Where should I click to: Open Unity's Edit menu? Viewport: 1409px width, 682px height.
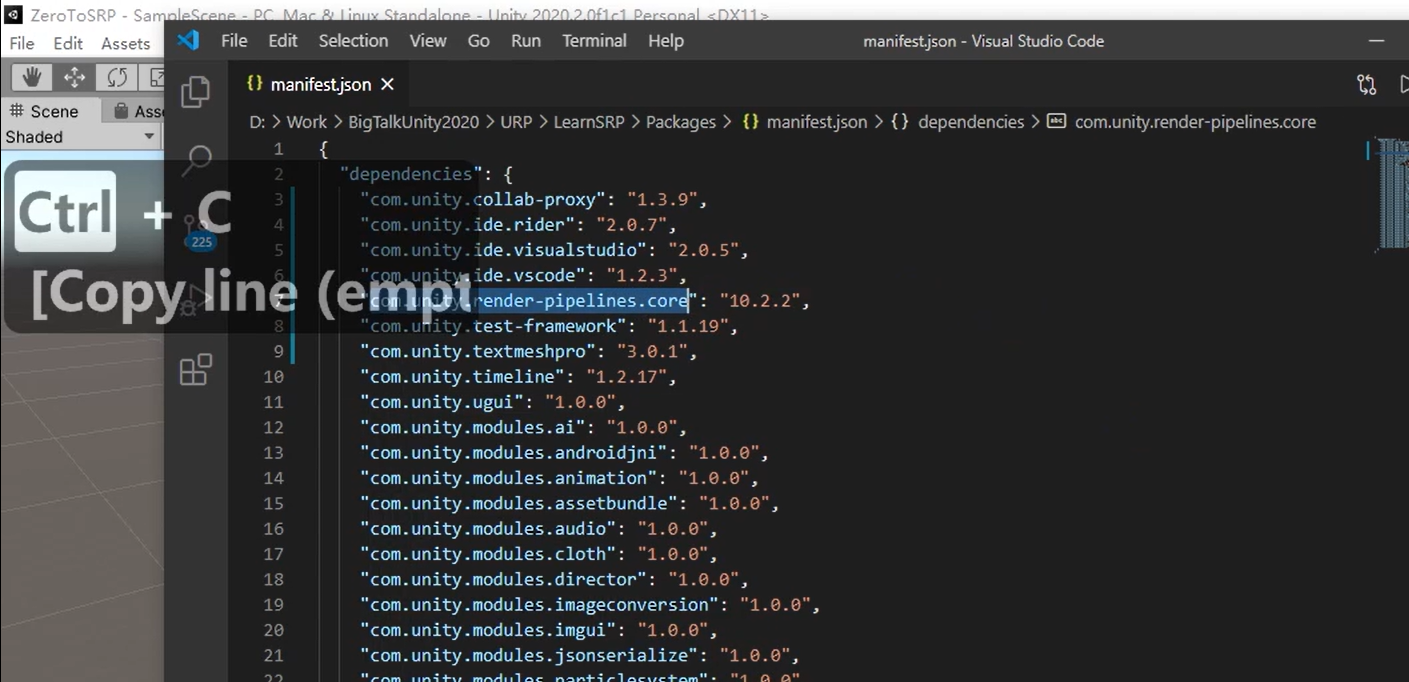(68, 43)
